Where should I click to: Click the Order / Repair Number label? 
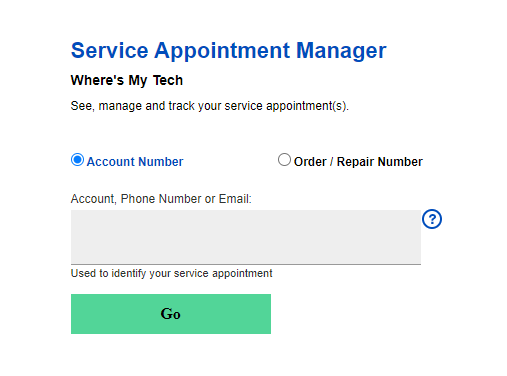[x=358, y=162]
